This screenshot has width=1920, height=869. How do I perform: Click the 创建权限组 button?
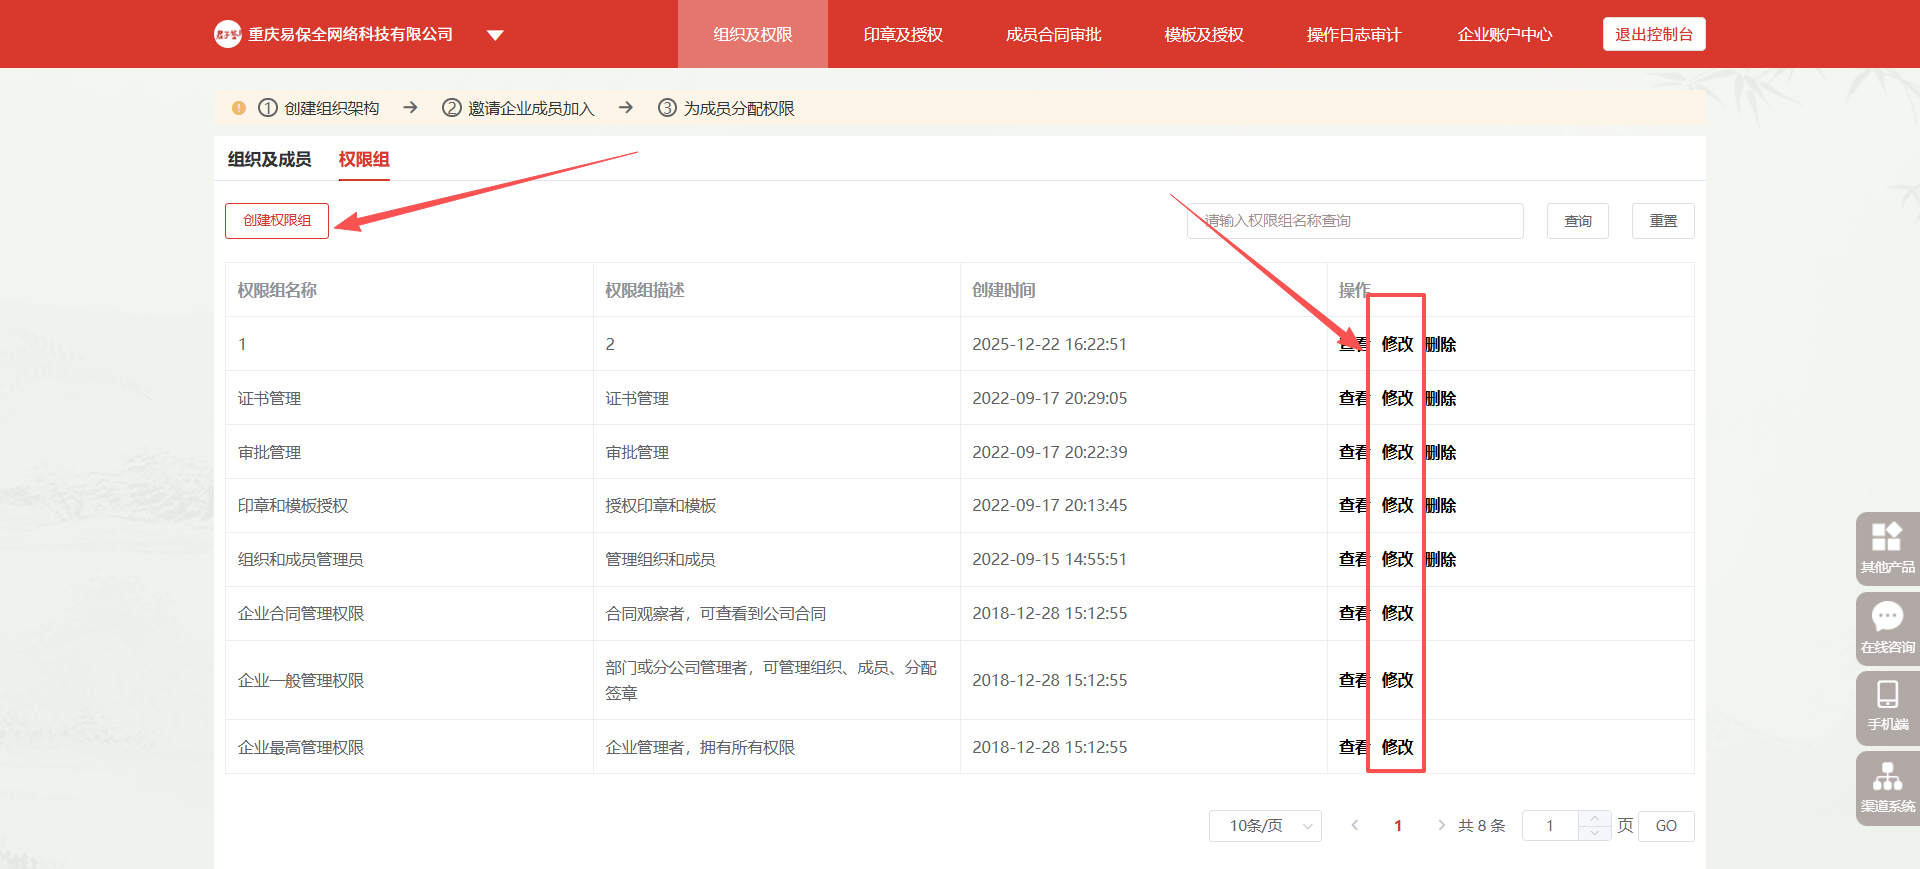(277, 221)
